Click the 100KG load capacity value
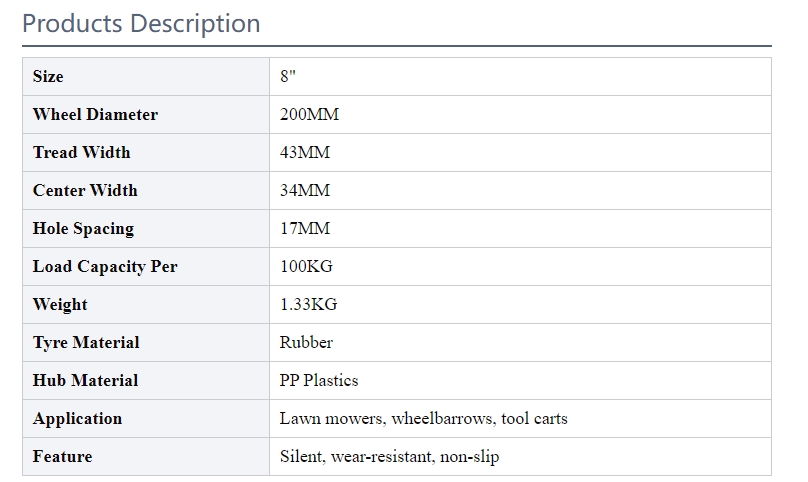This screenshot has height=482, width=808. pos(306,267)
